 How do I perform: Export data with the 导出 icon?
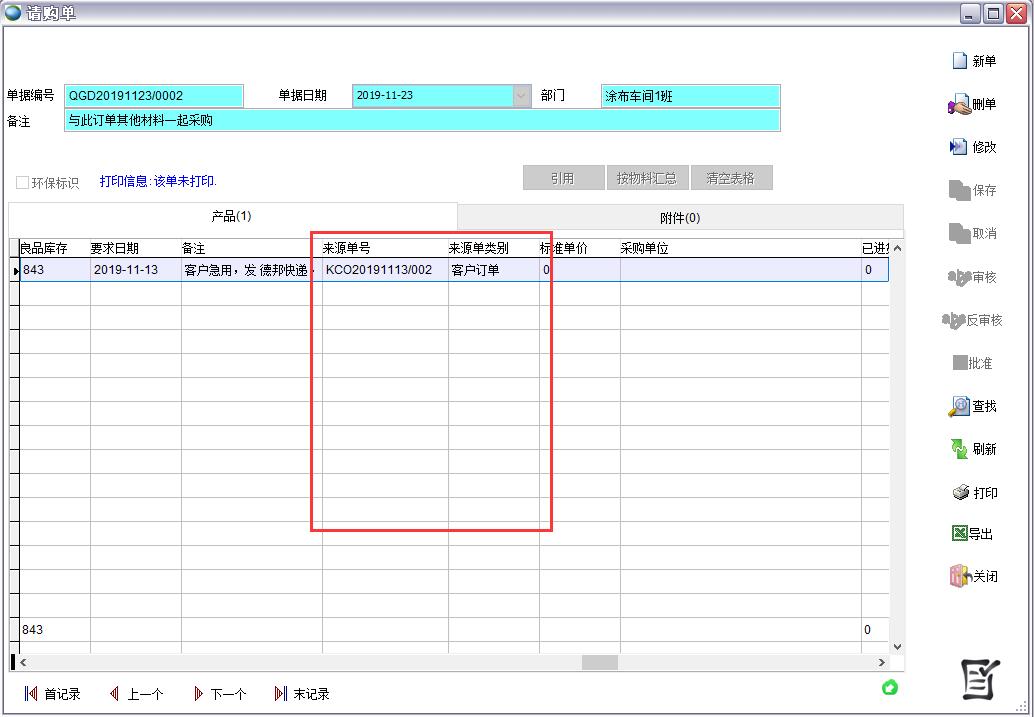[959, 534]
